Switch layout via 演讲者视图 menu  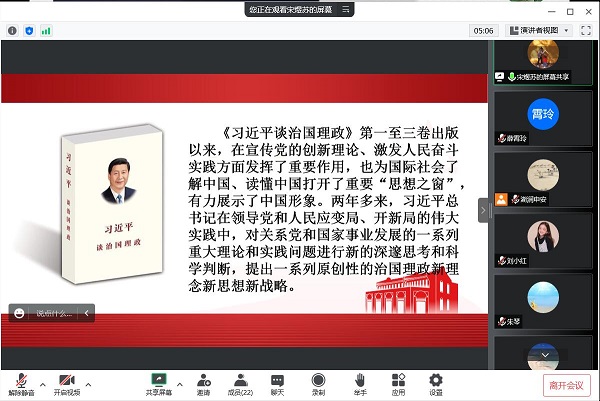[540, 31]
